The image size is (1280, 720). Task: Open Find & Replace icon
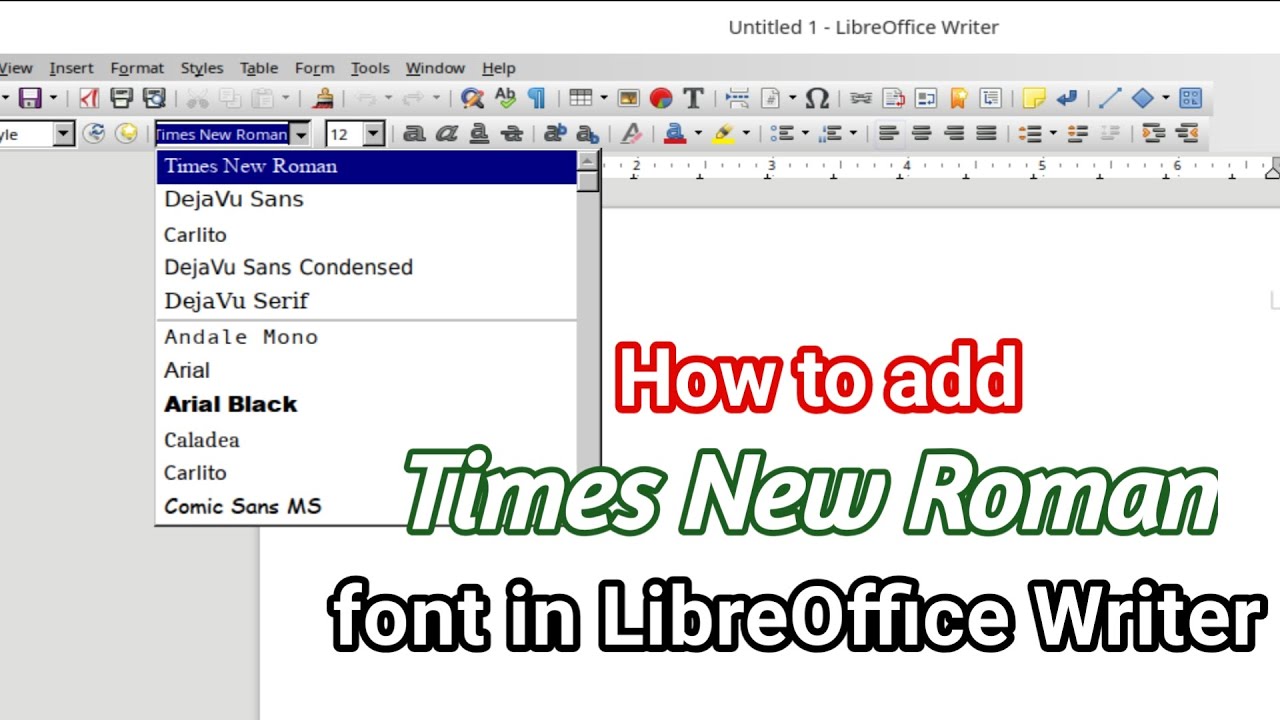pyautogui.click(x=472, y=98)
